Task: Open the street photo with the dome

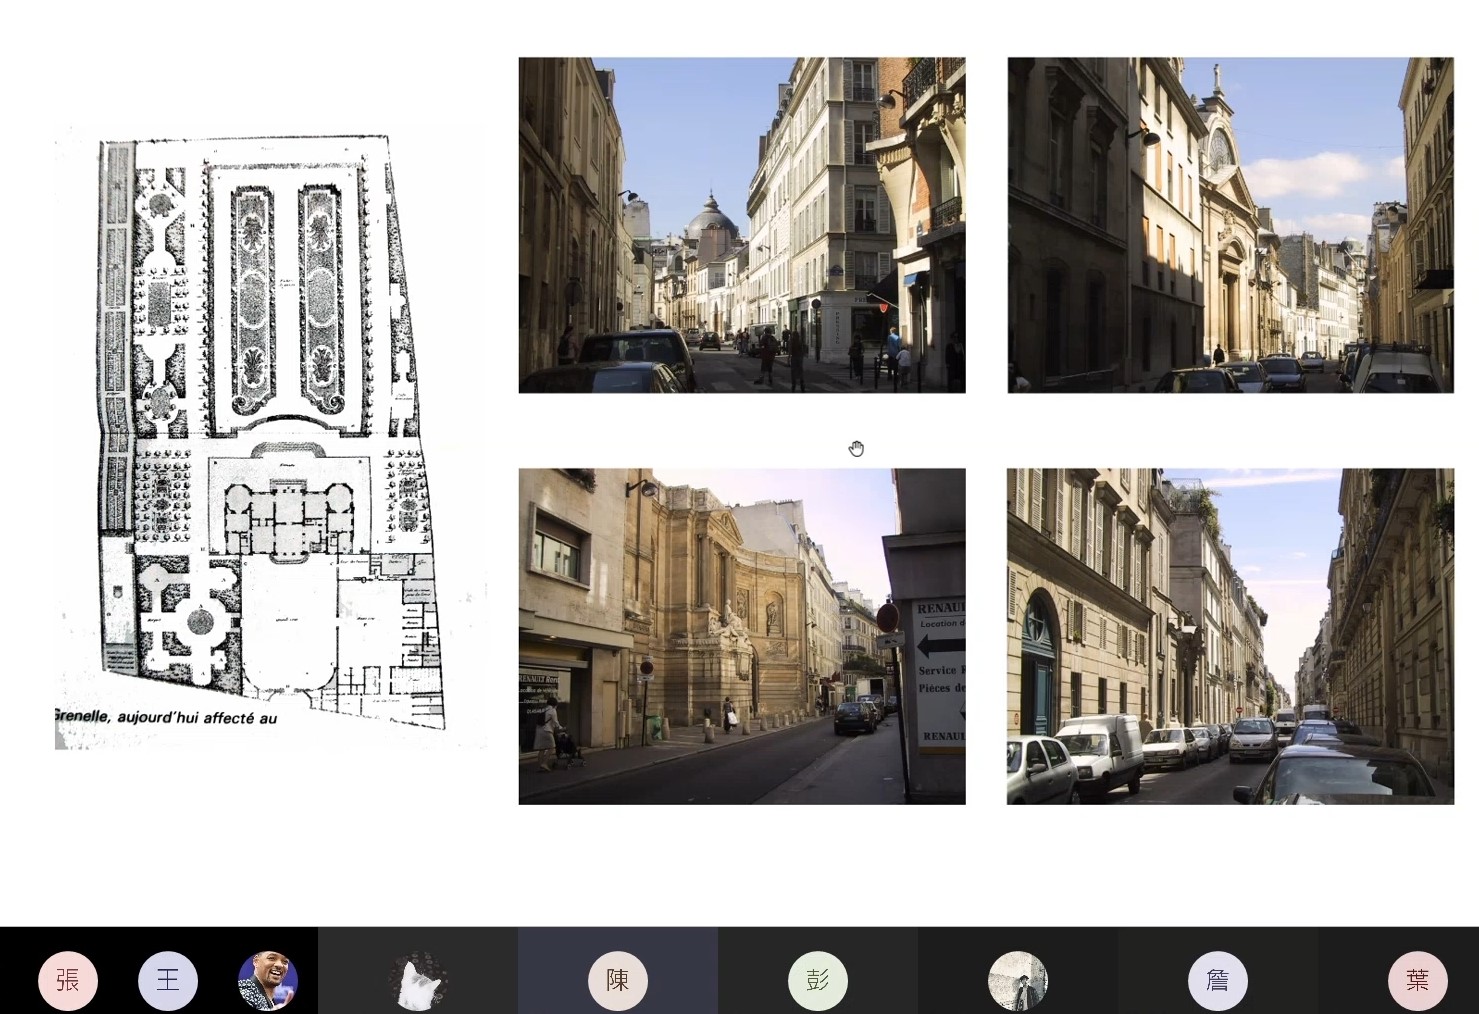Action: click(x=741, y=225)
